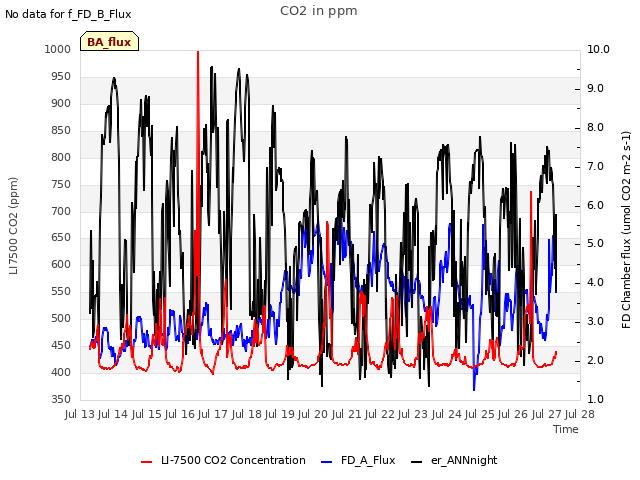Click the 350 left axis label
640x480 pixels.
click(61, 399)
